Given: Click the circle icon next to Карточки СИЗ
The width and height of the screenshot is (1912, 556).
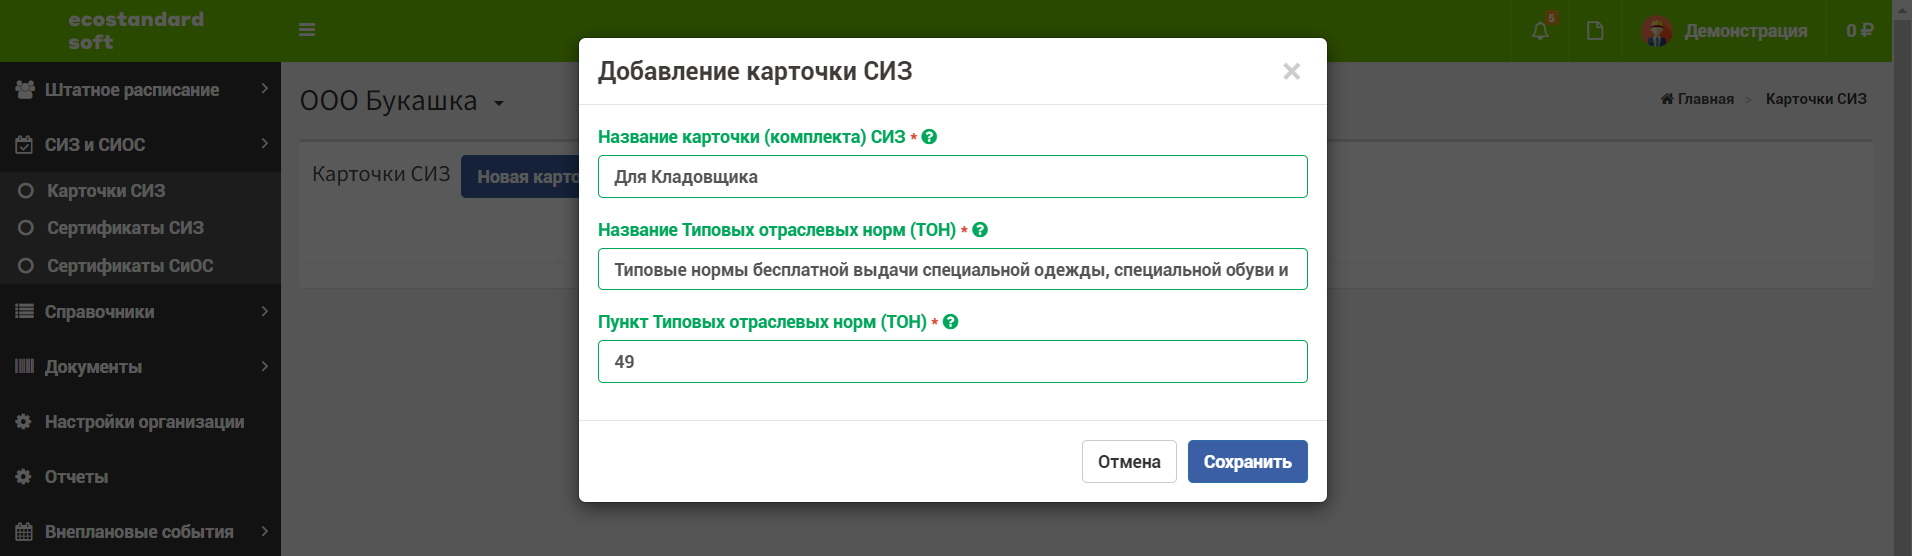Looking at the screenshot, I should [26, 191].
